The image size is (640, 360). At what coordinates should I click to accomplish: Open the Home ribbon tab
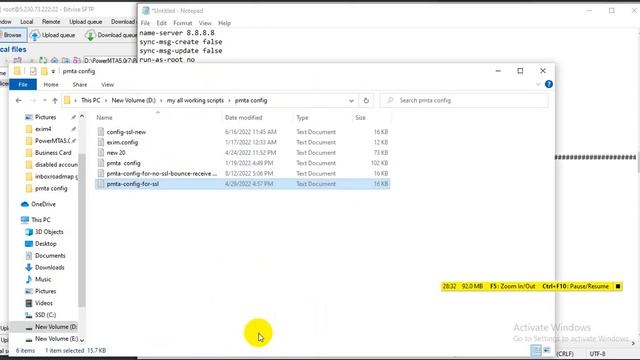coord(51,84)
